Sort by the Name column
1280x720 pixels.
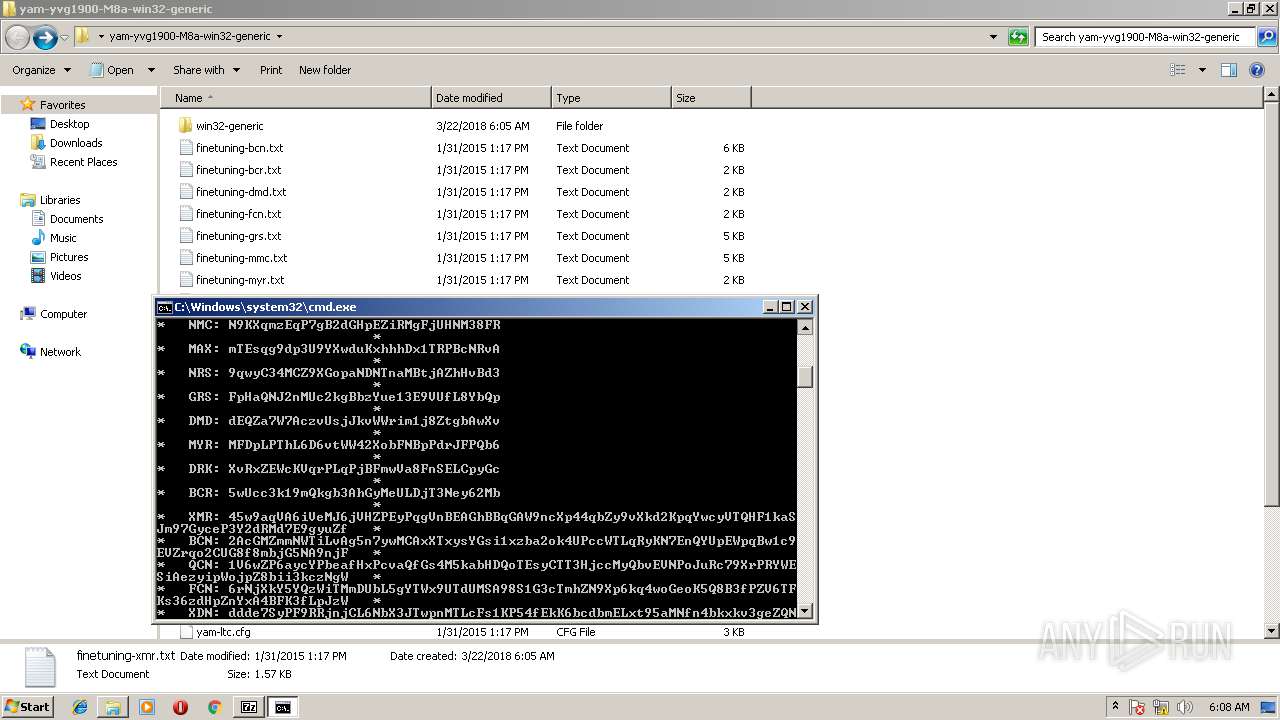point(296,98)
